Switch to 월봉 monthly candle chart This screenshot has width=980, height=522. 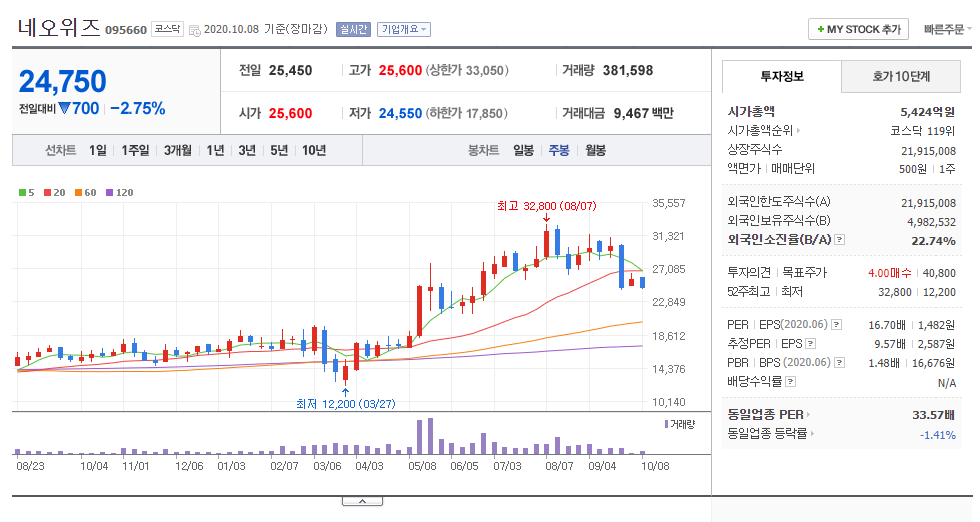(595, 150)
